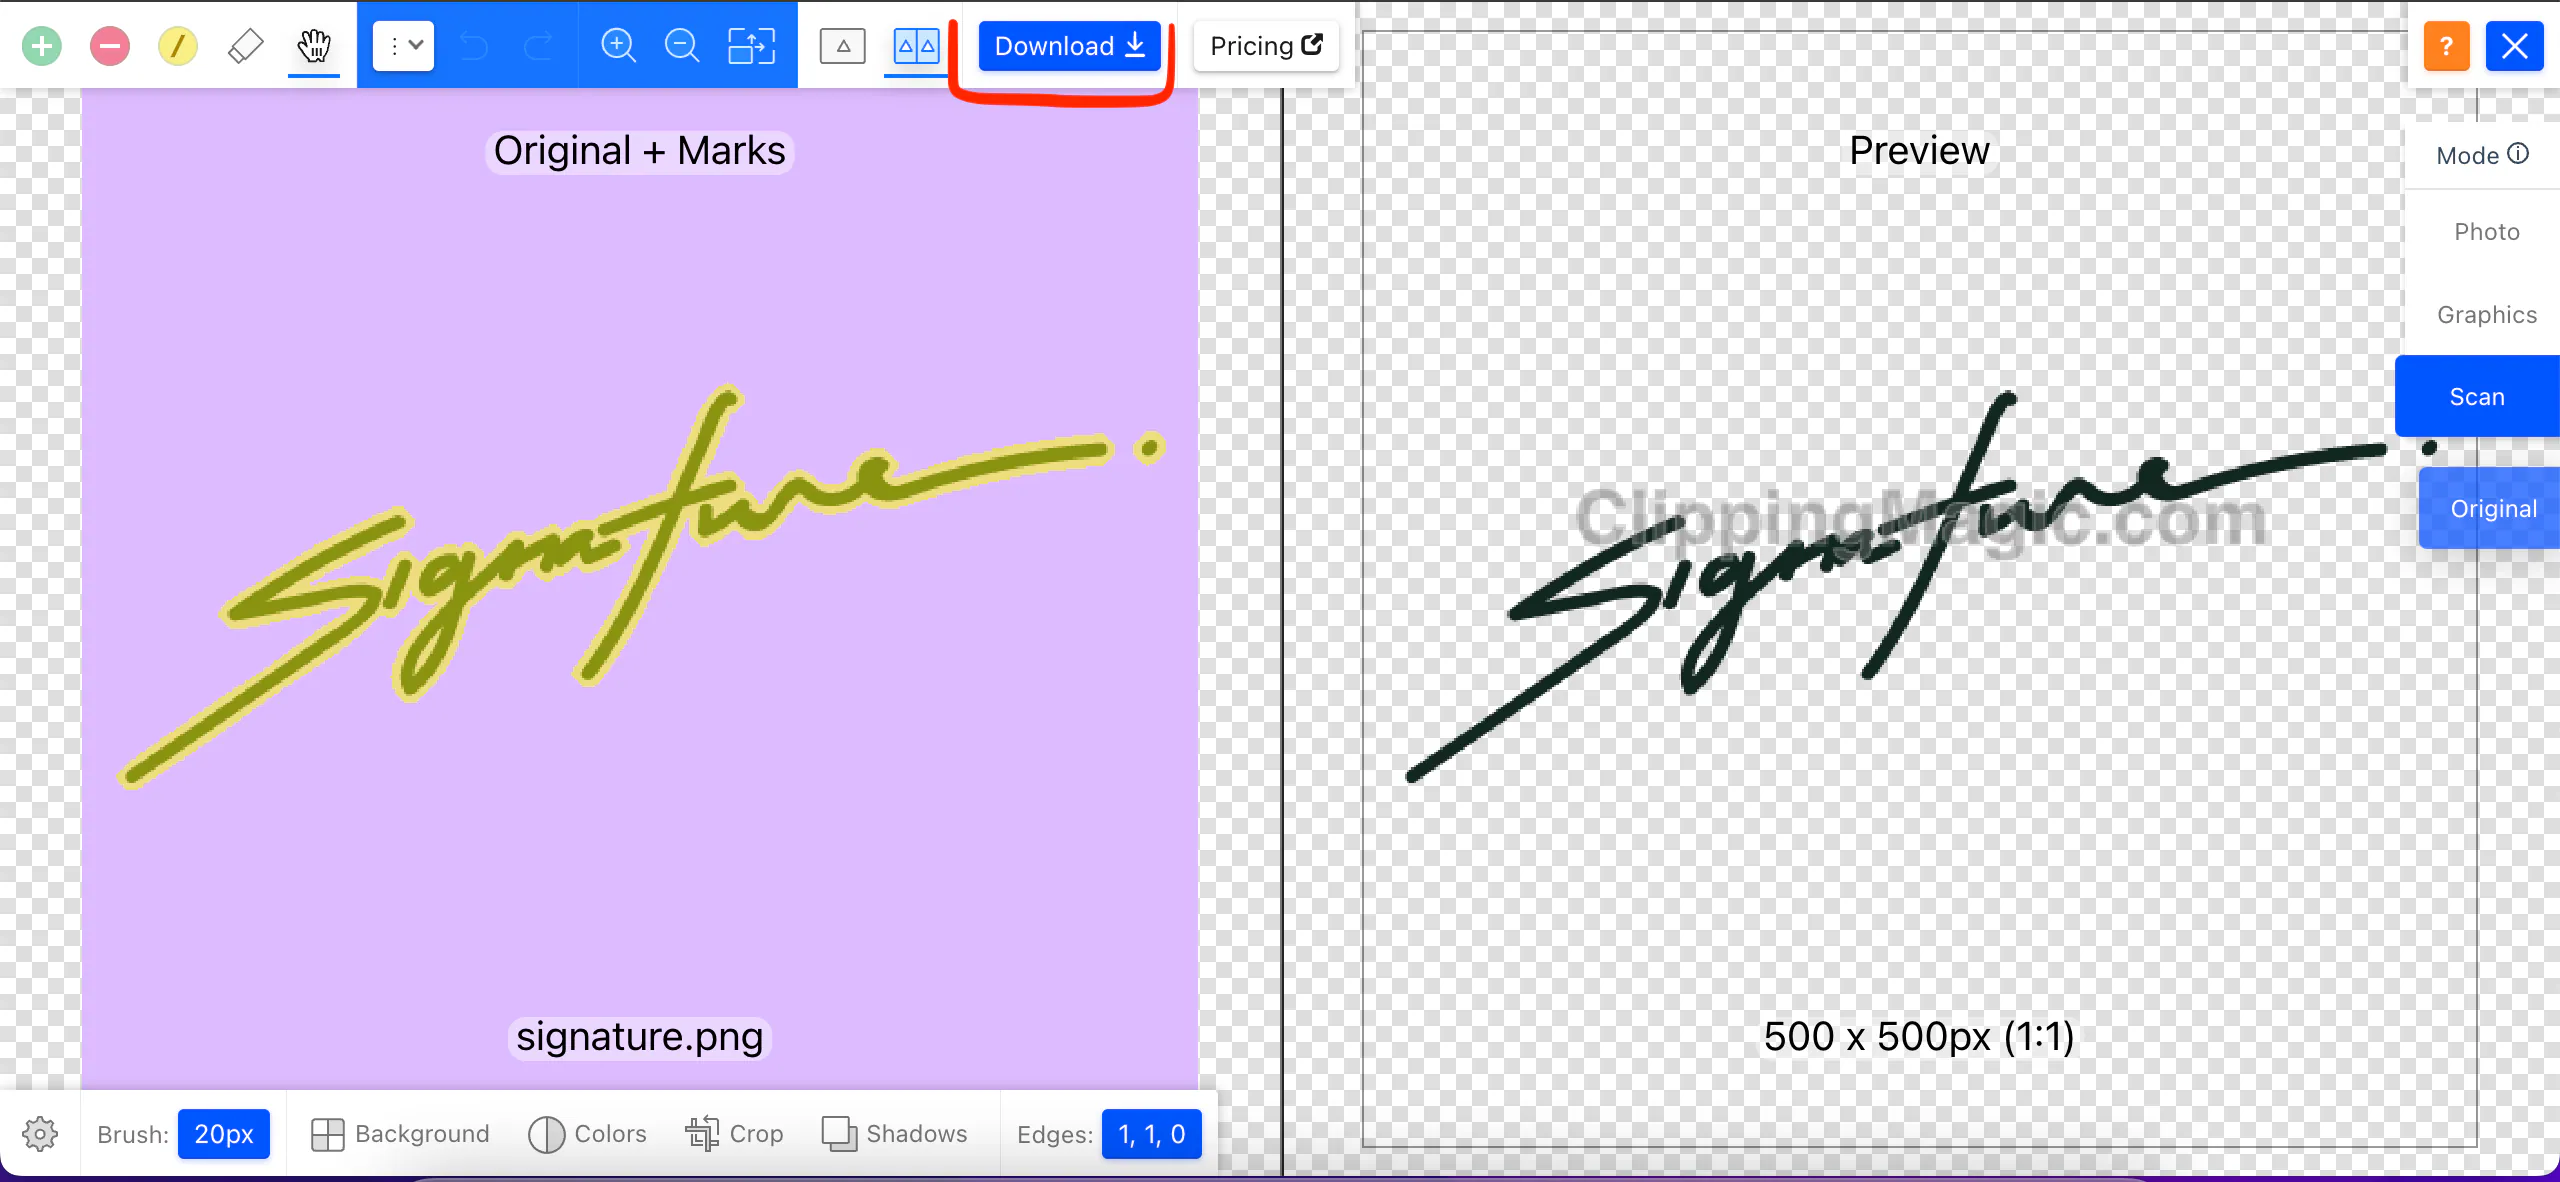2560x1182 pixels.
Task: Expand the three-dot more options menu
Action: pos(403,46)
